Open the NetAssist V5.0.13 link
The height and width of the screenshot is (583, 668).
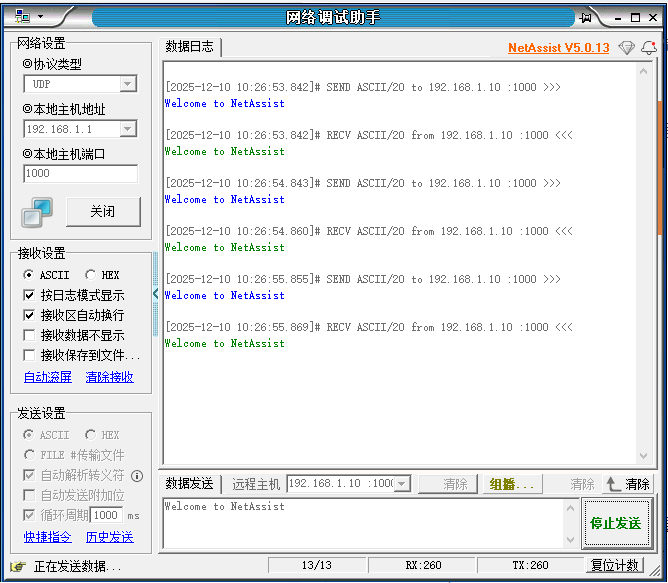point(559,48)
